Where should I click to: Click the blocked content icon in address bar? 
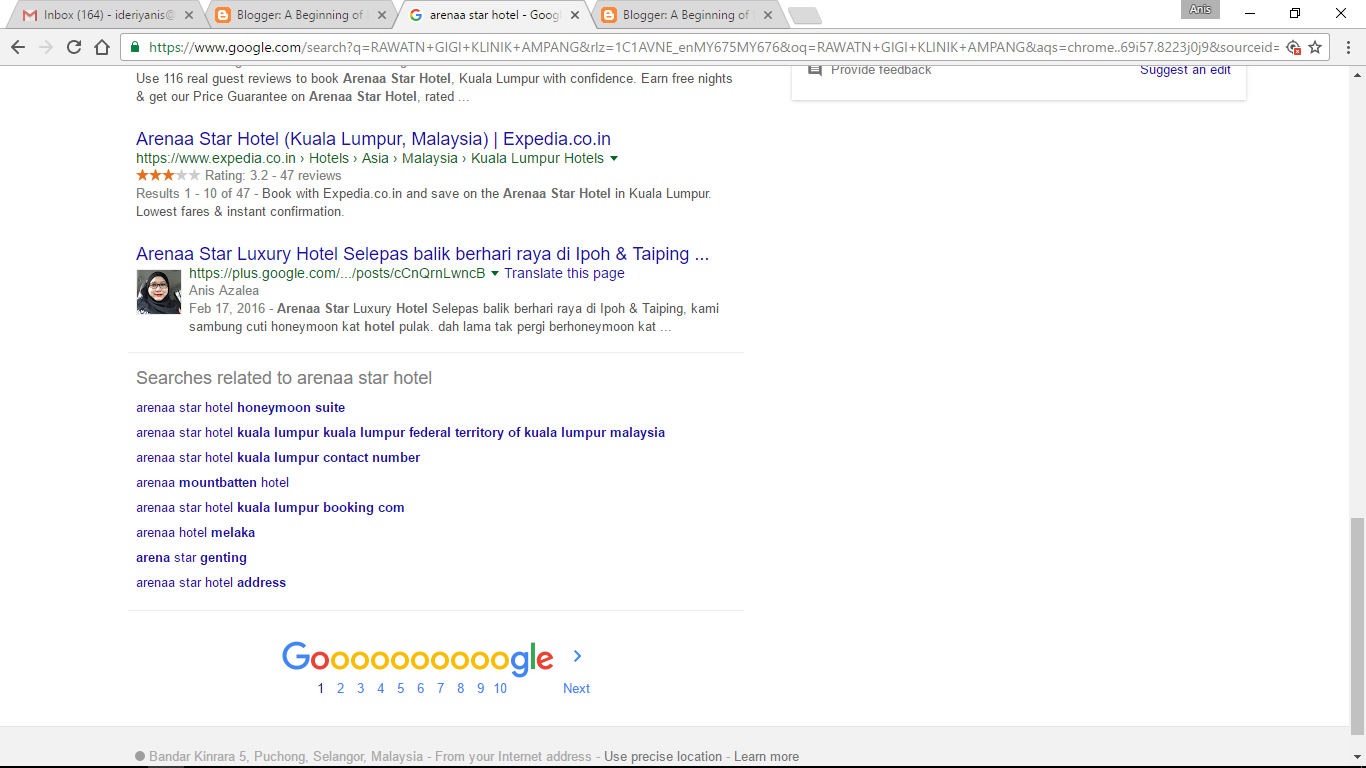[1292, 47]
